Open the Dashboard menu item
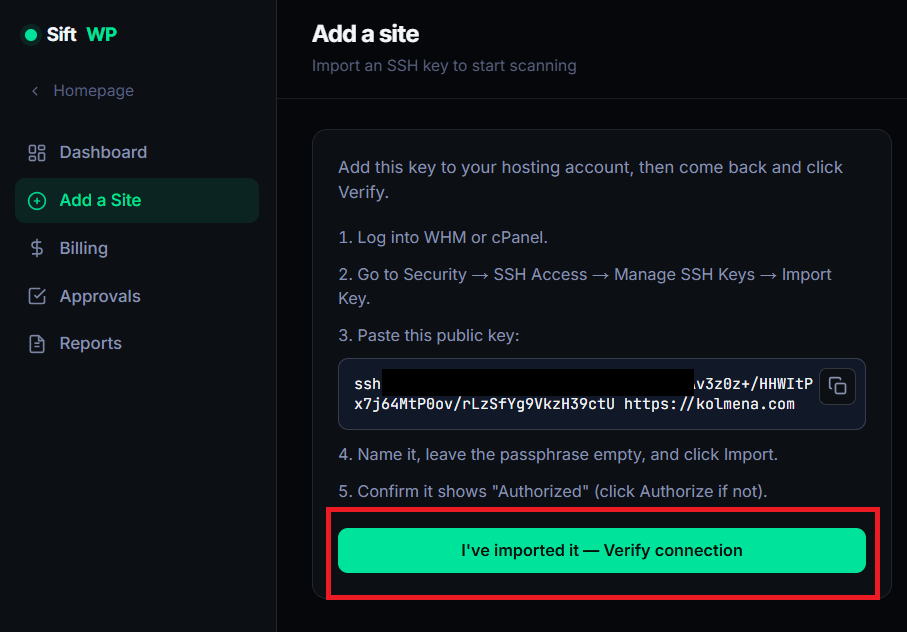Screen dimensions: 907x632 [137, 153]
